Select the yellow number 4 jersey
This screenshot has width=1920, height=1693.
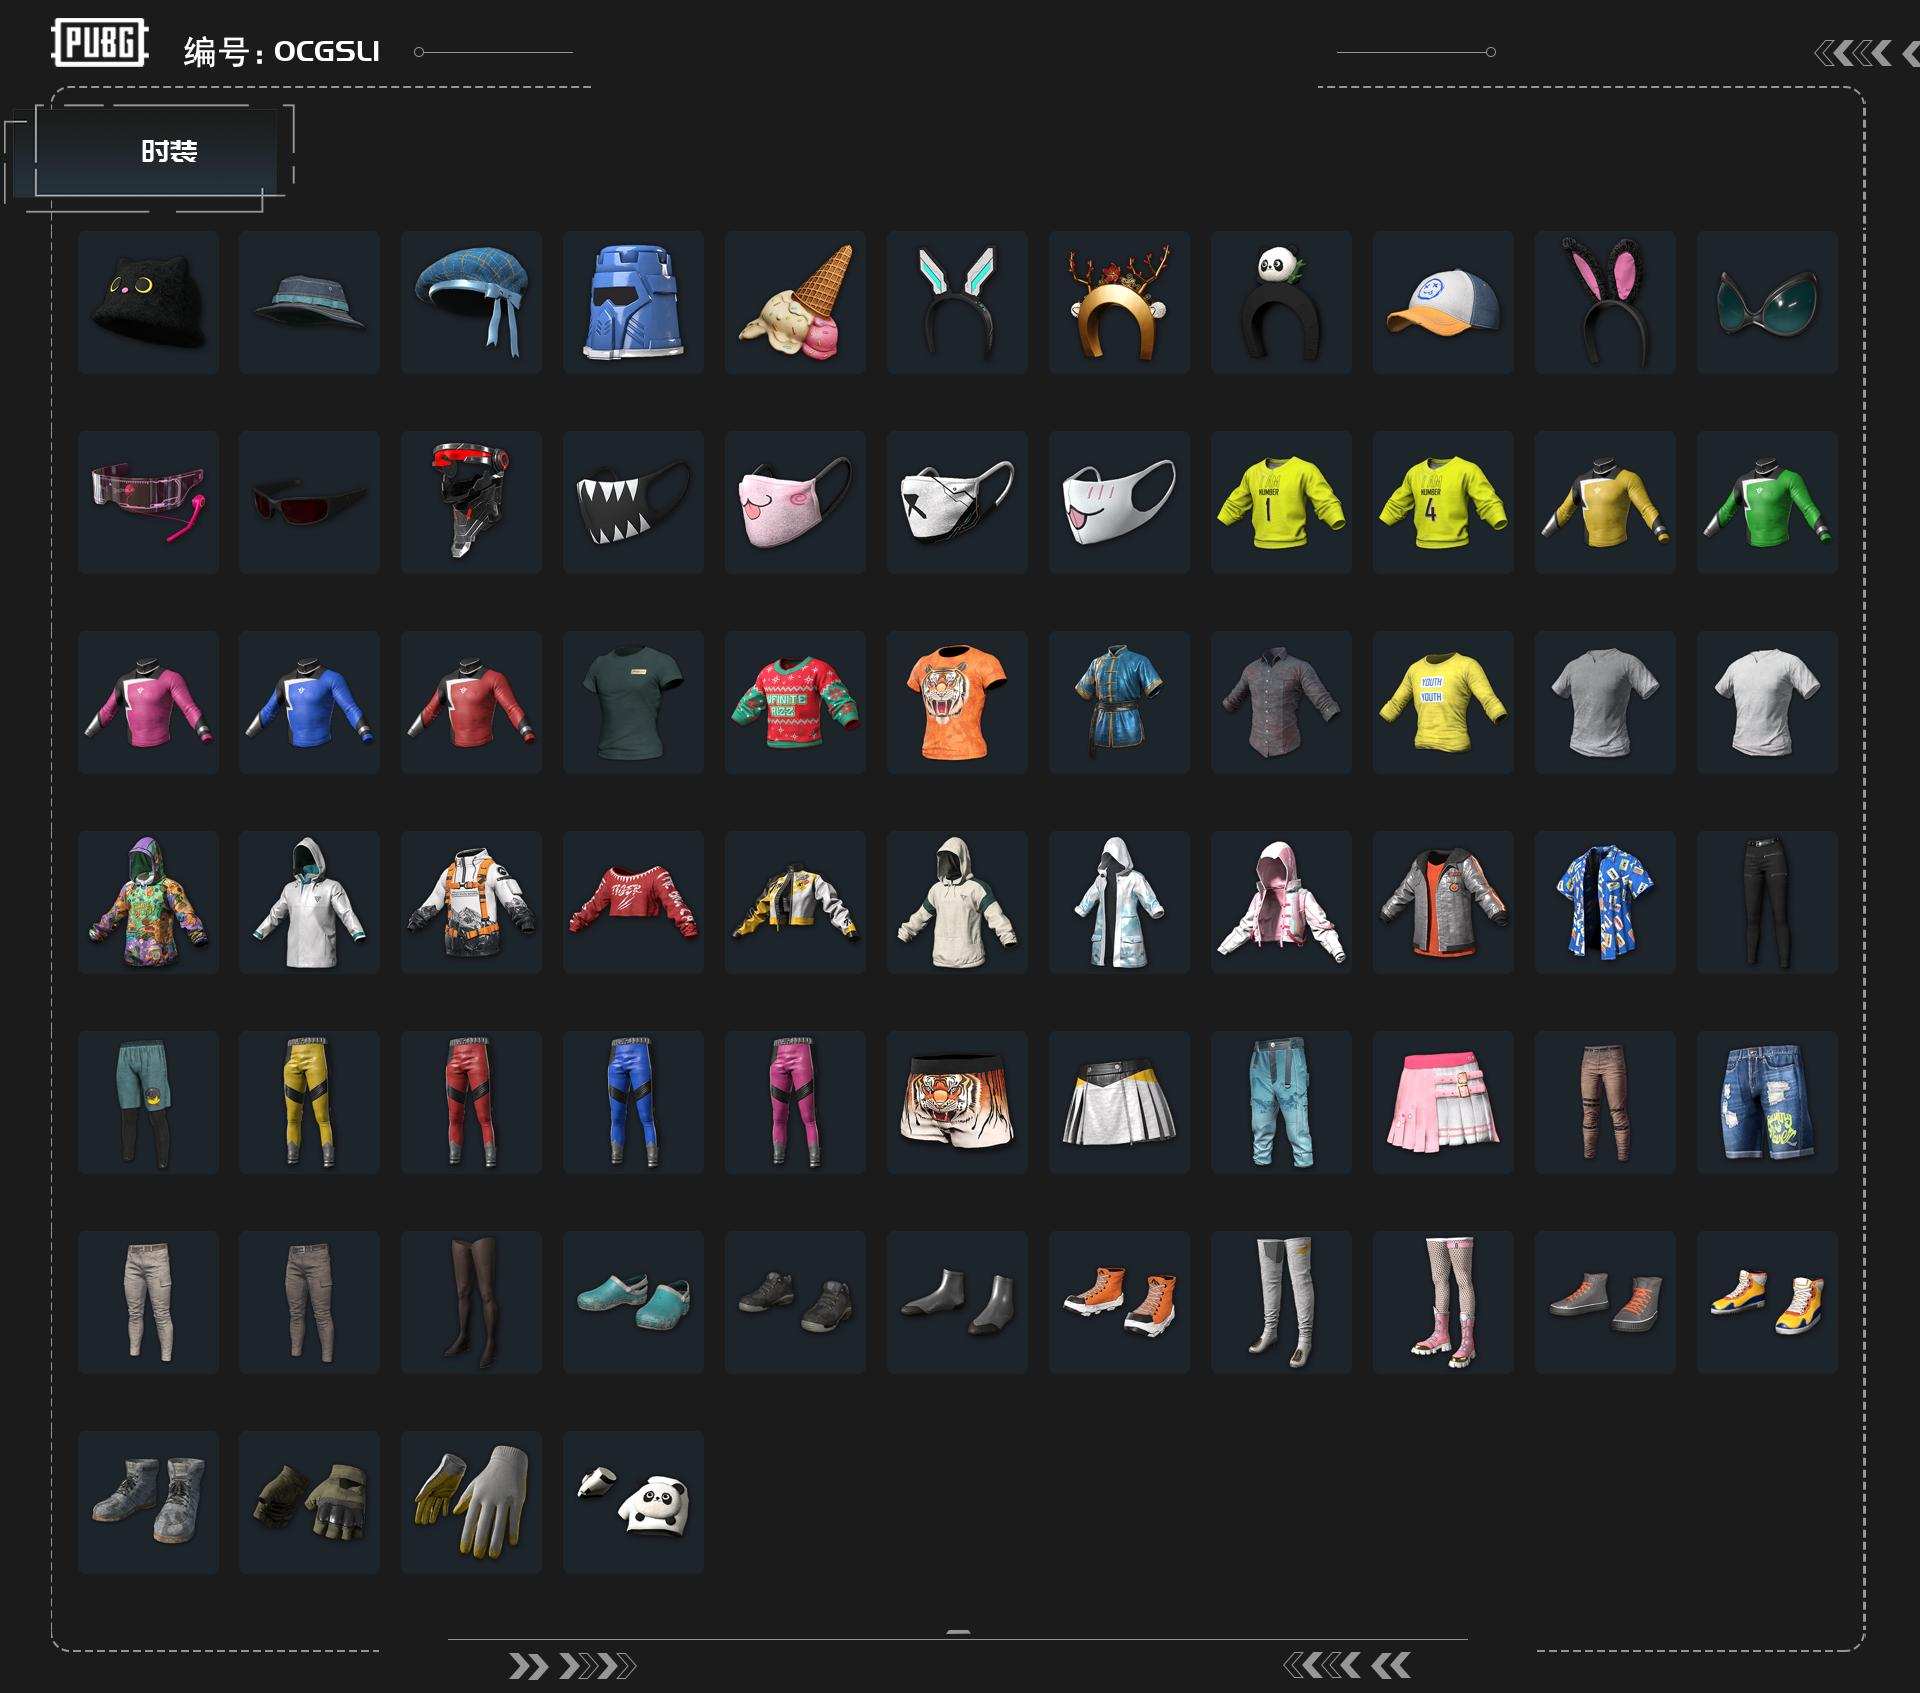[x=1443, y=502]
